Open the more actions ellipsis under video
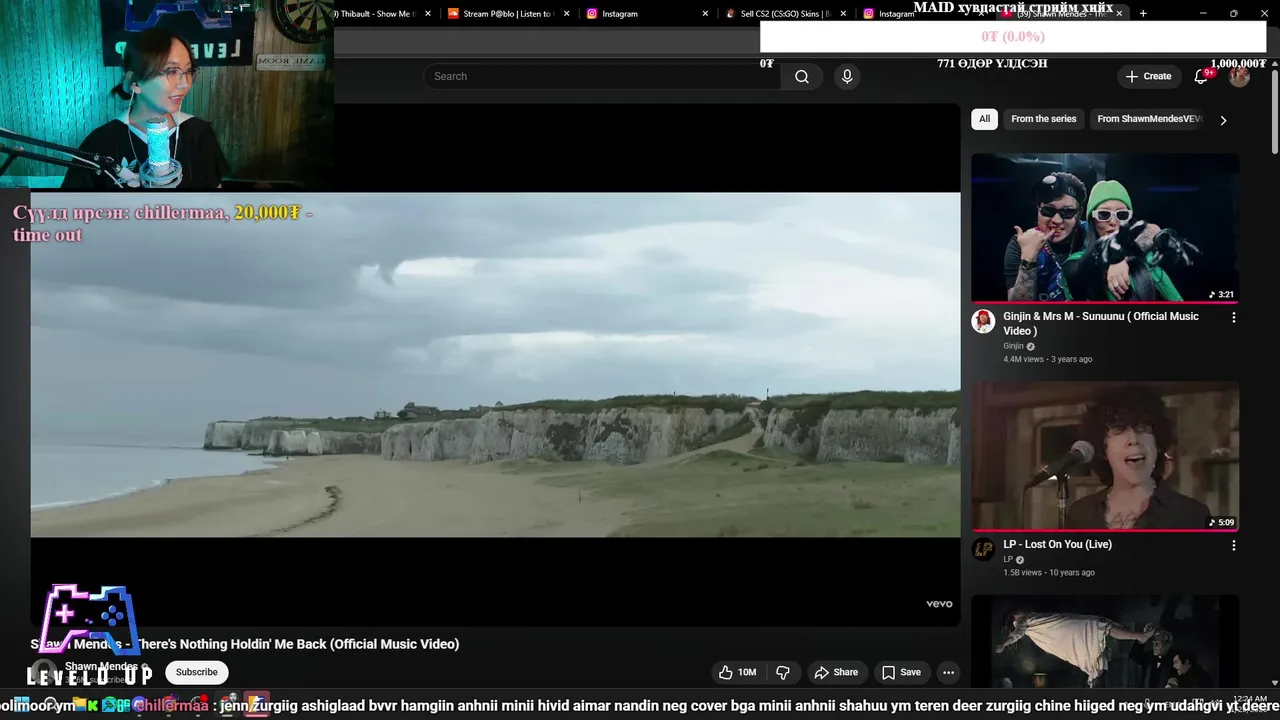 point(948,672)
